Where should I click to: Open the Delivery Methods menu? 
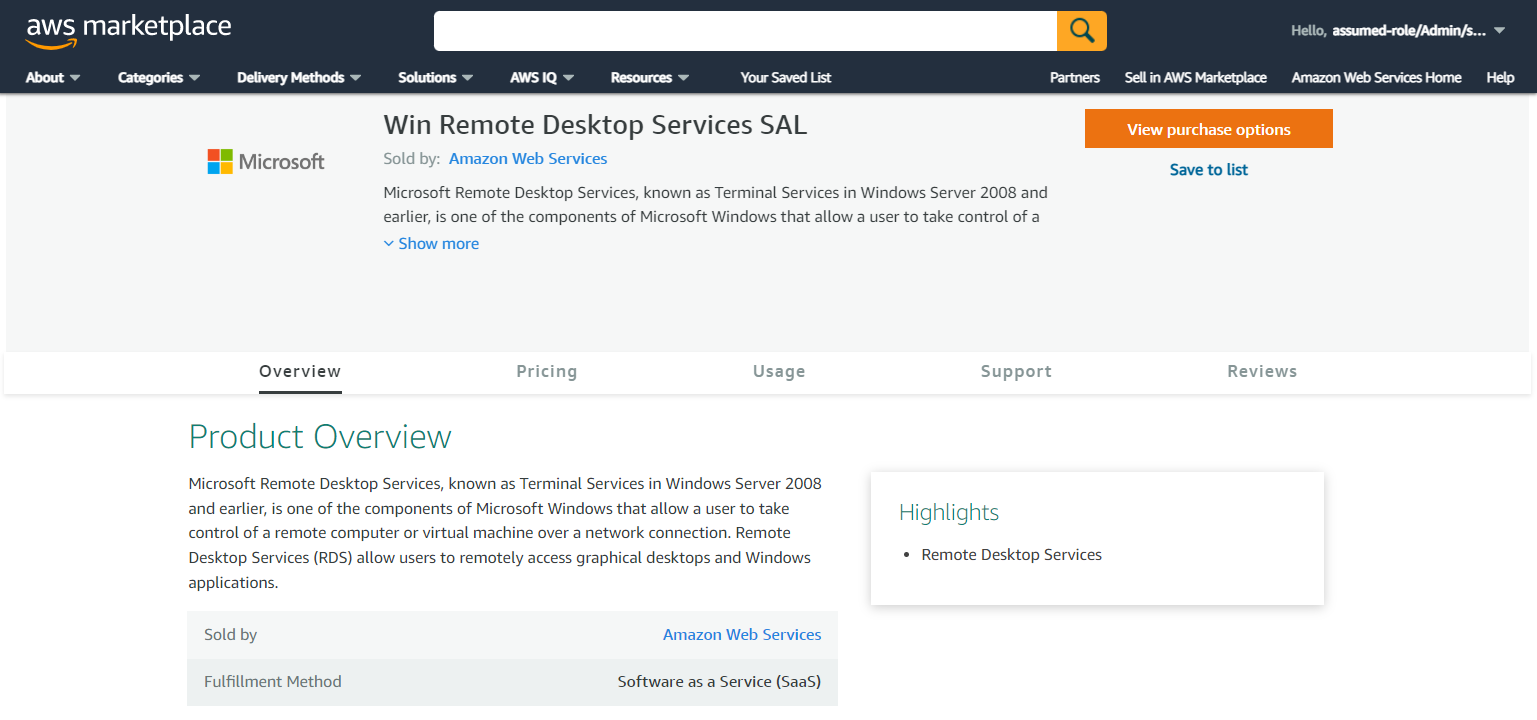[299, 78]
